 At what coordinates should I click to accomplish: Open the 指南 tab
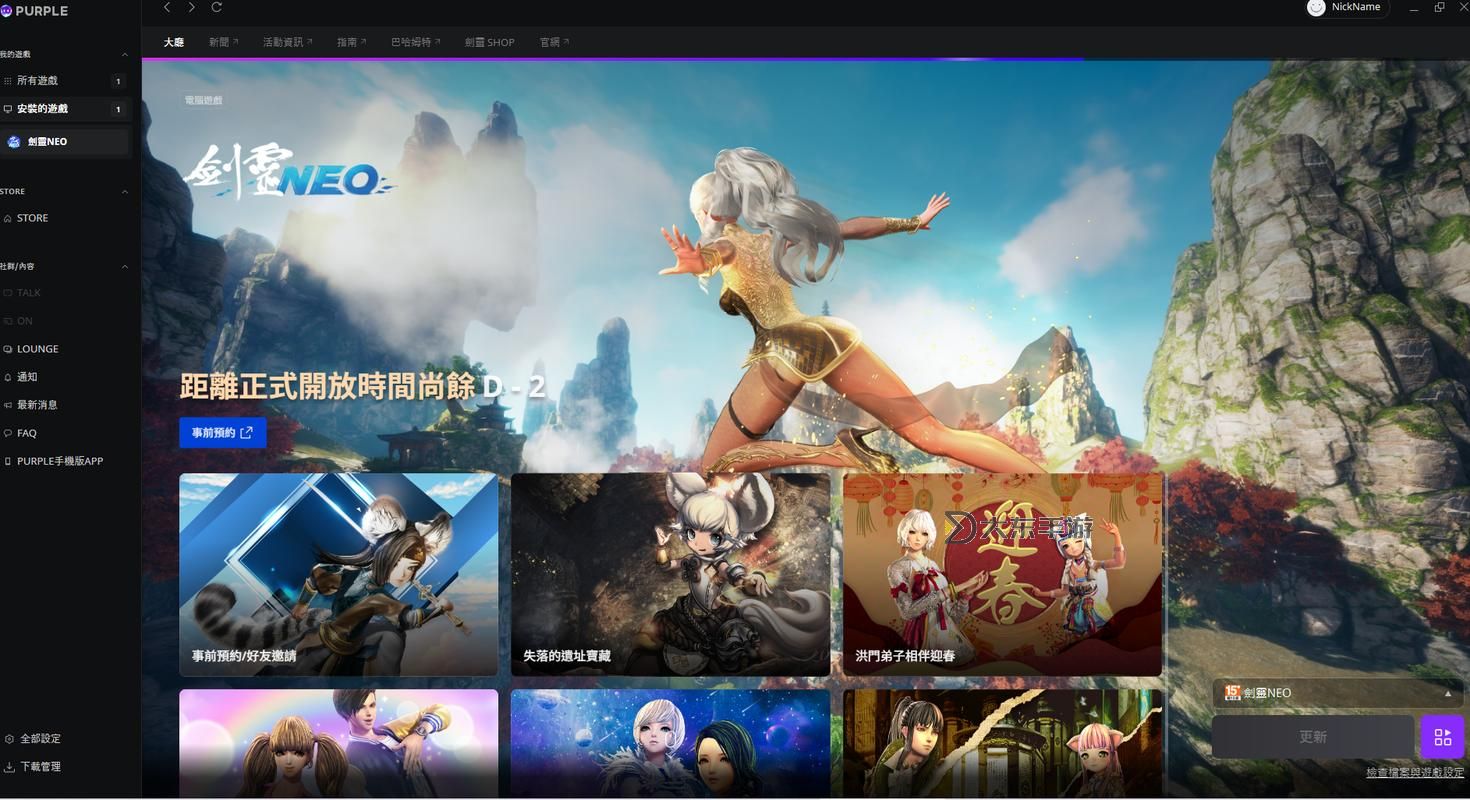(351, 42)
